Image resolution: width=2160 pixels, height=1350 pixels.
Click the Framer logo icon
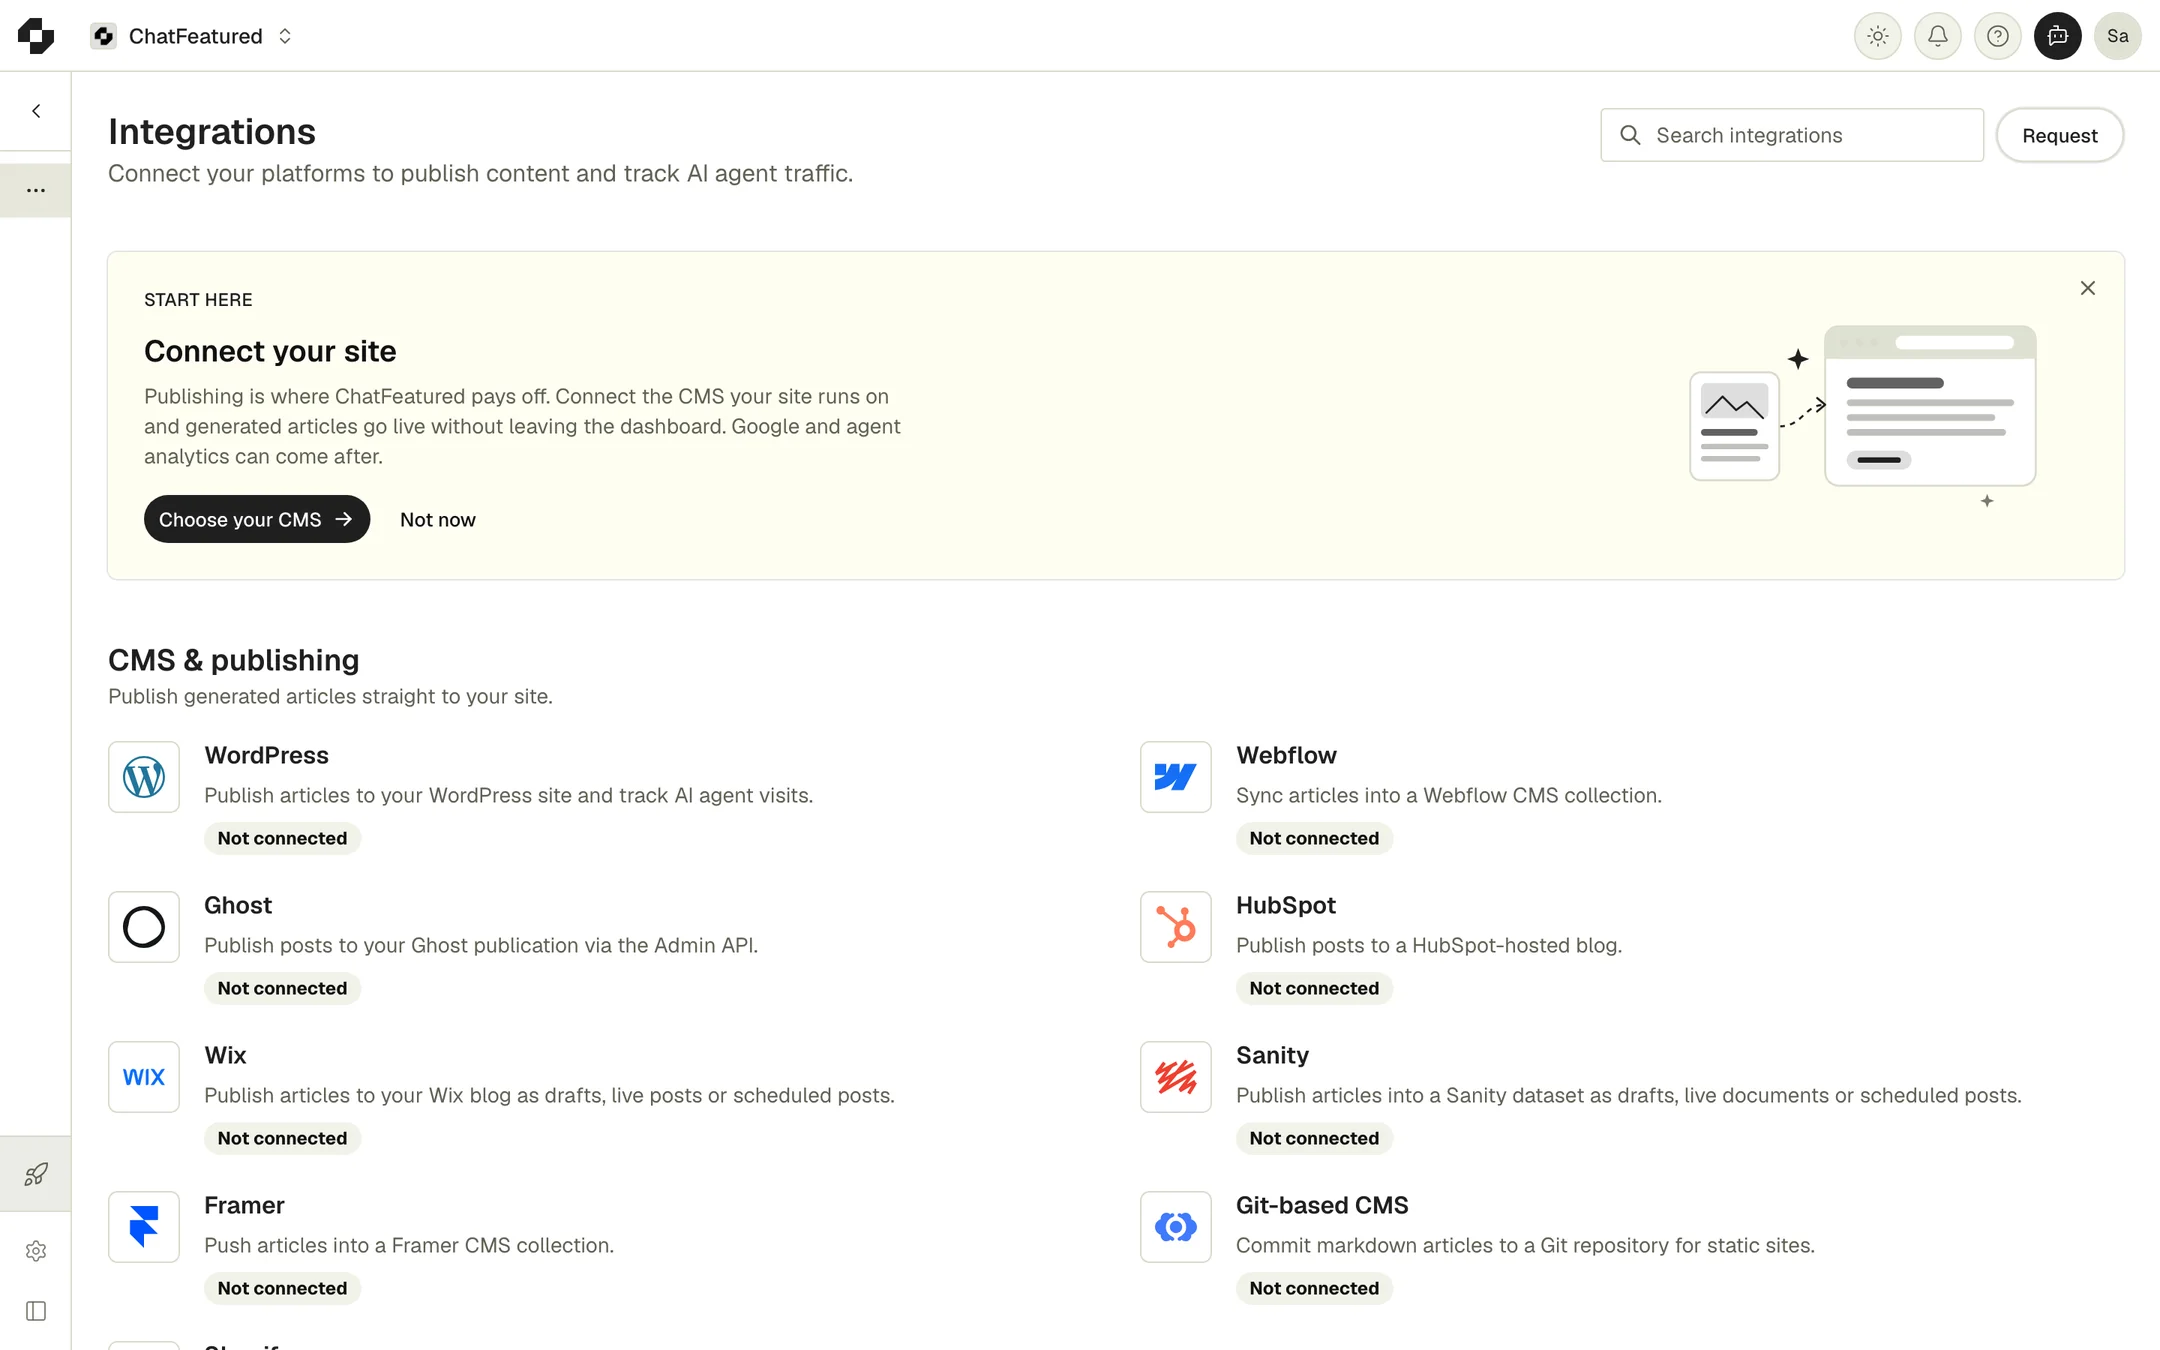click(x=144, y=1227)
